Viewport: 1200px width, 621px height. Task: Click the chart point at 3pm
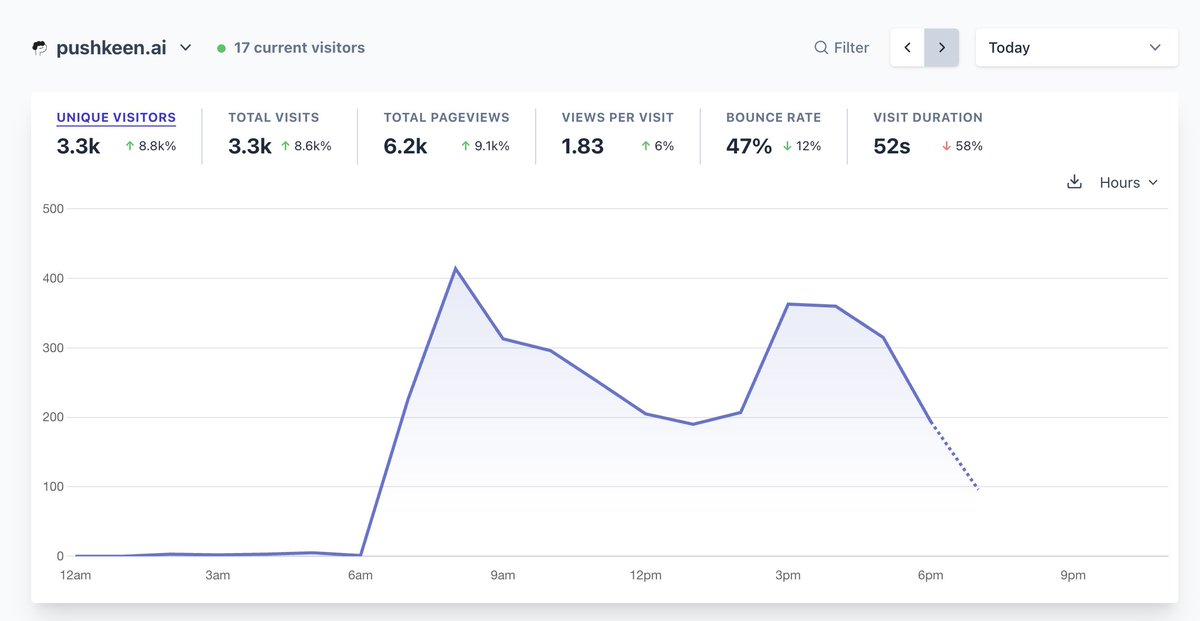[788, 304]
